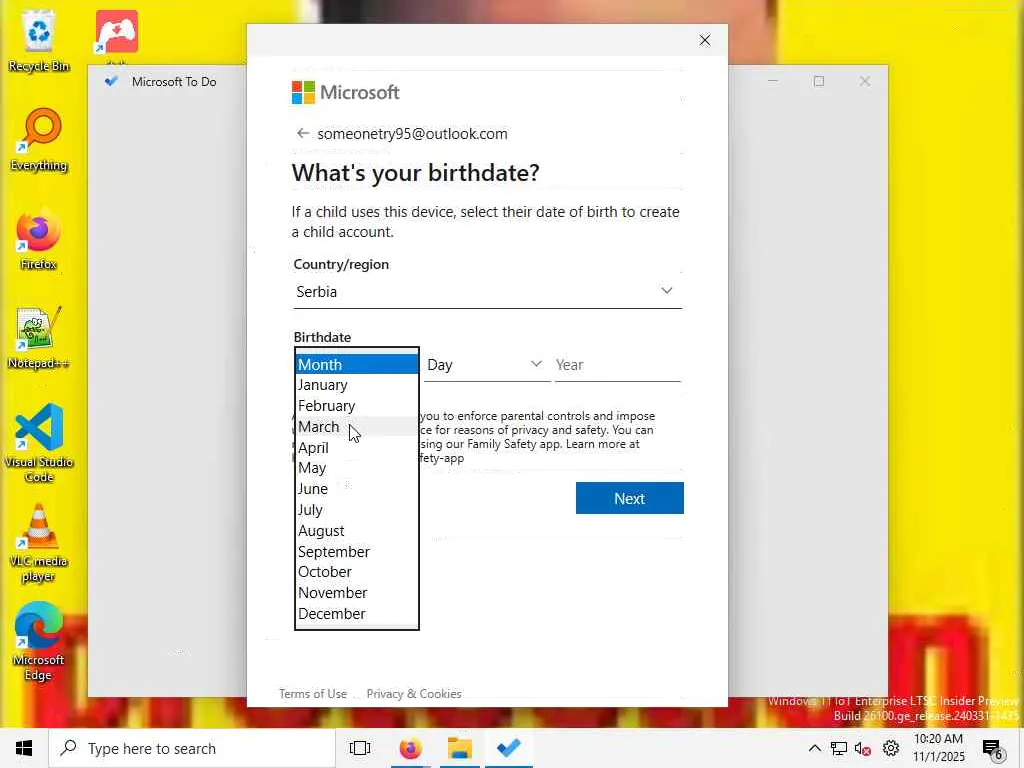The height and width of the screenshot is (768, 1024).
Task: Click the Year input field
Action: [618, 364]
